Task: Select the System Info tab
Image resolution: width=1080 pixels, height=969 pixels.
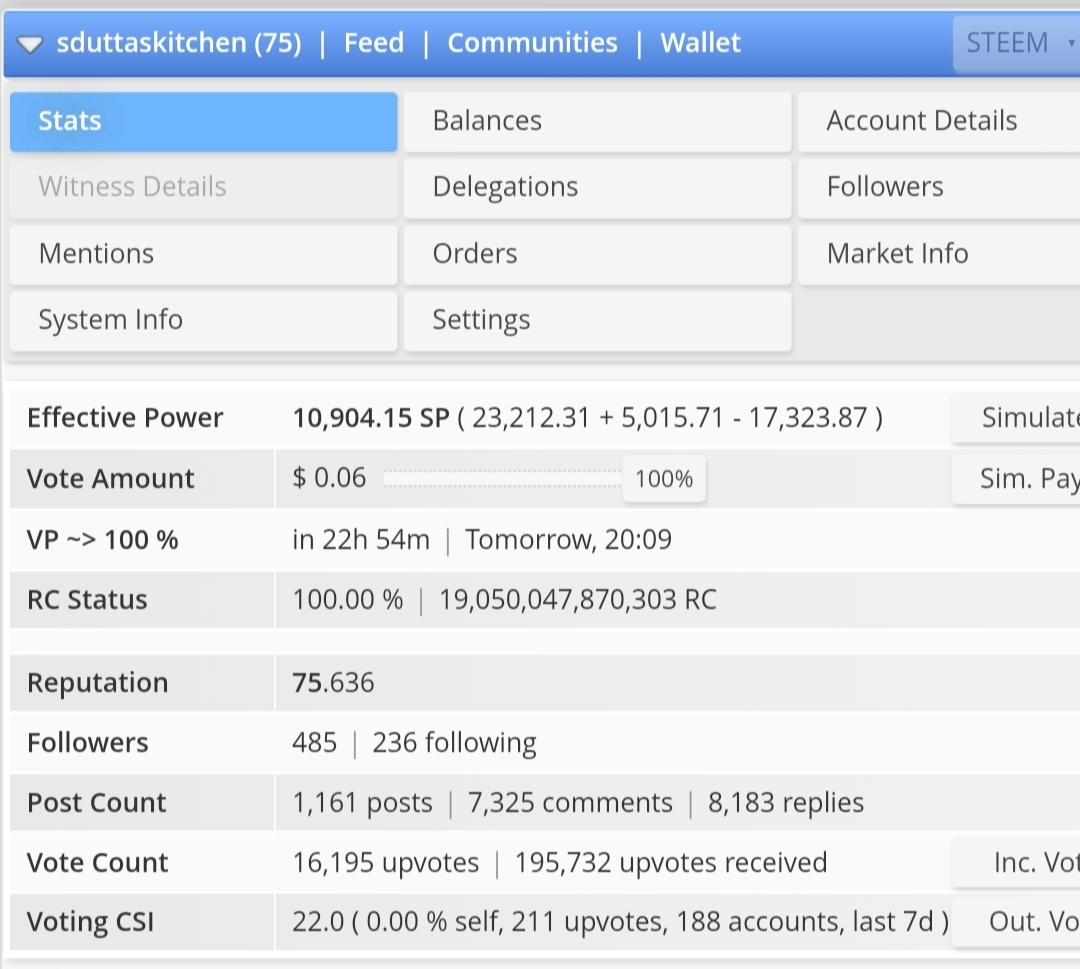Action: (x=203, y=320)
